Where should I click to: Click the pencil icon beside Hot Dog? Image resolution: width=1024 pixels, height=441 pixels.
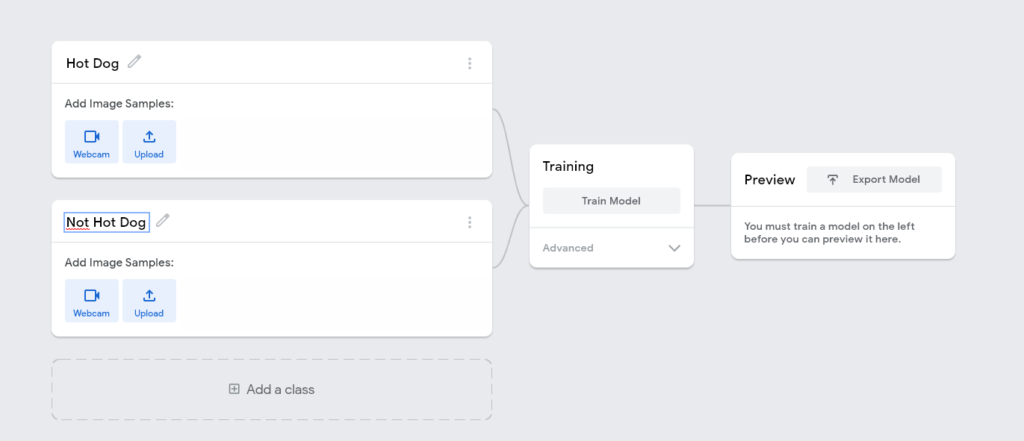134,62
